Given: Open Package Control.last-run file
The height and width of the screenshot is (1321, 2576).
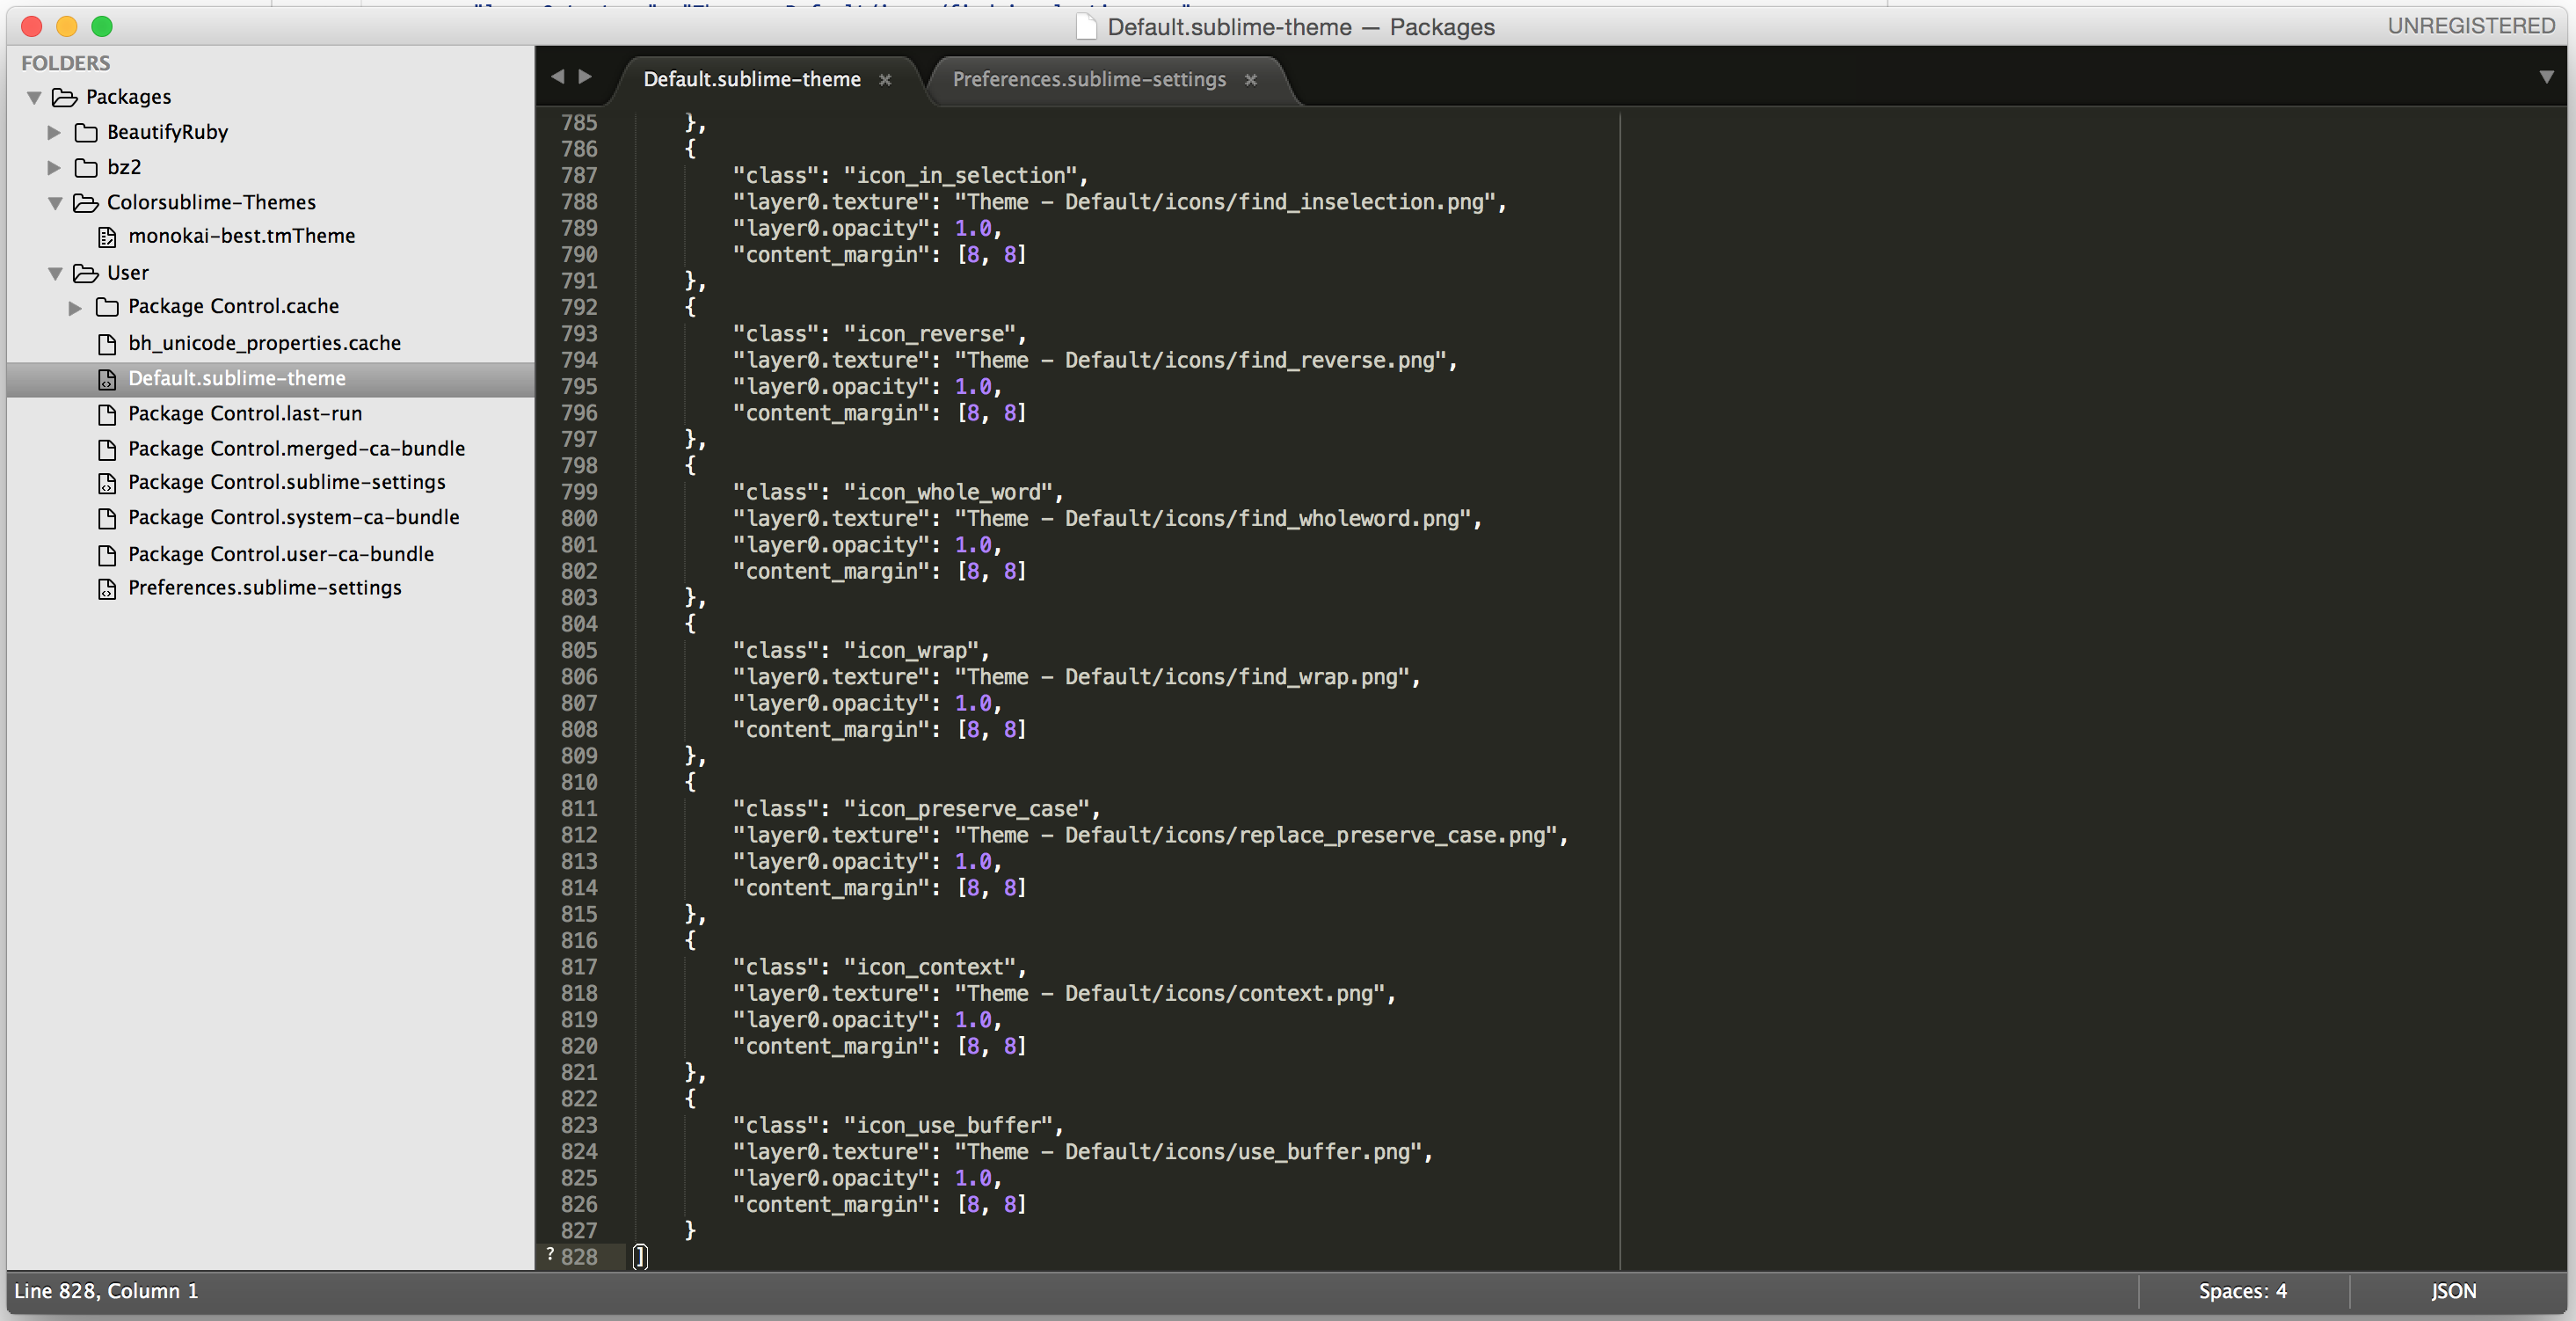Looking at the screenshot, I should (245, 413).
